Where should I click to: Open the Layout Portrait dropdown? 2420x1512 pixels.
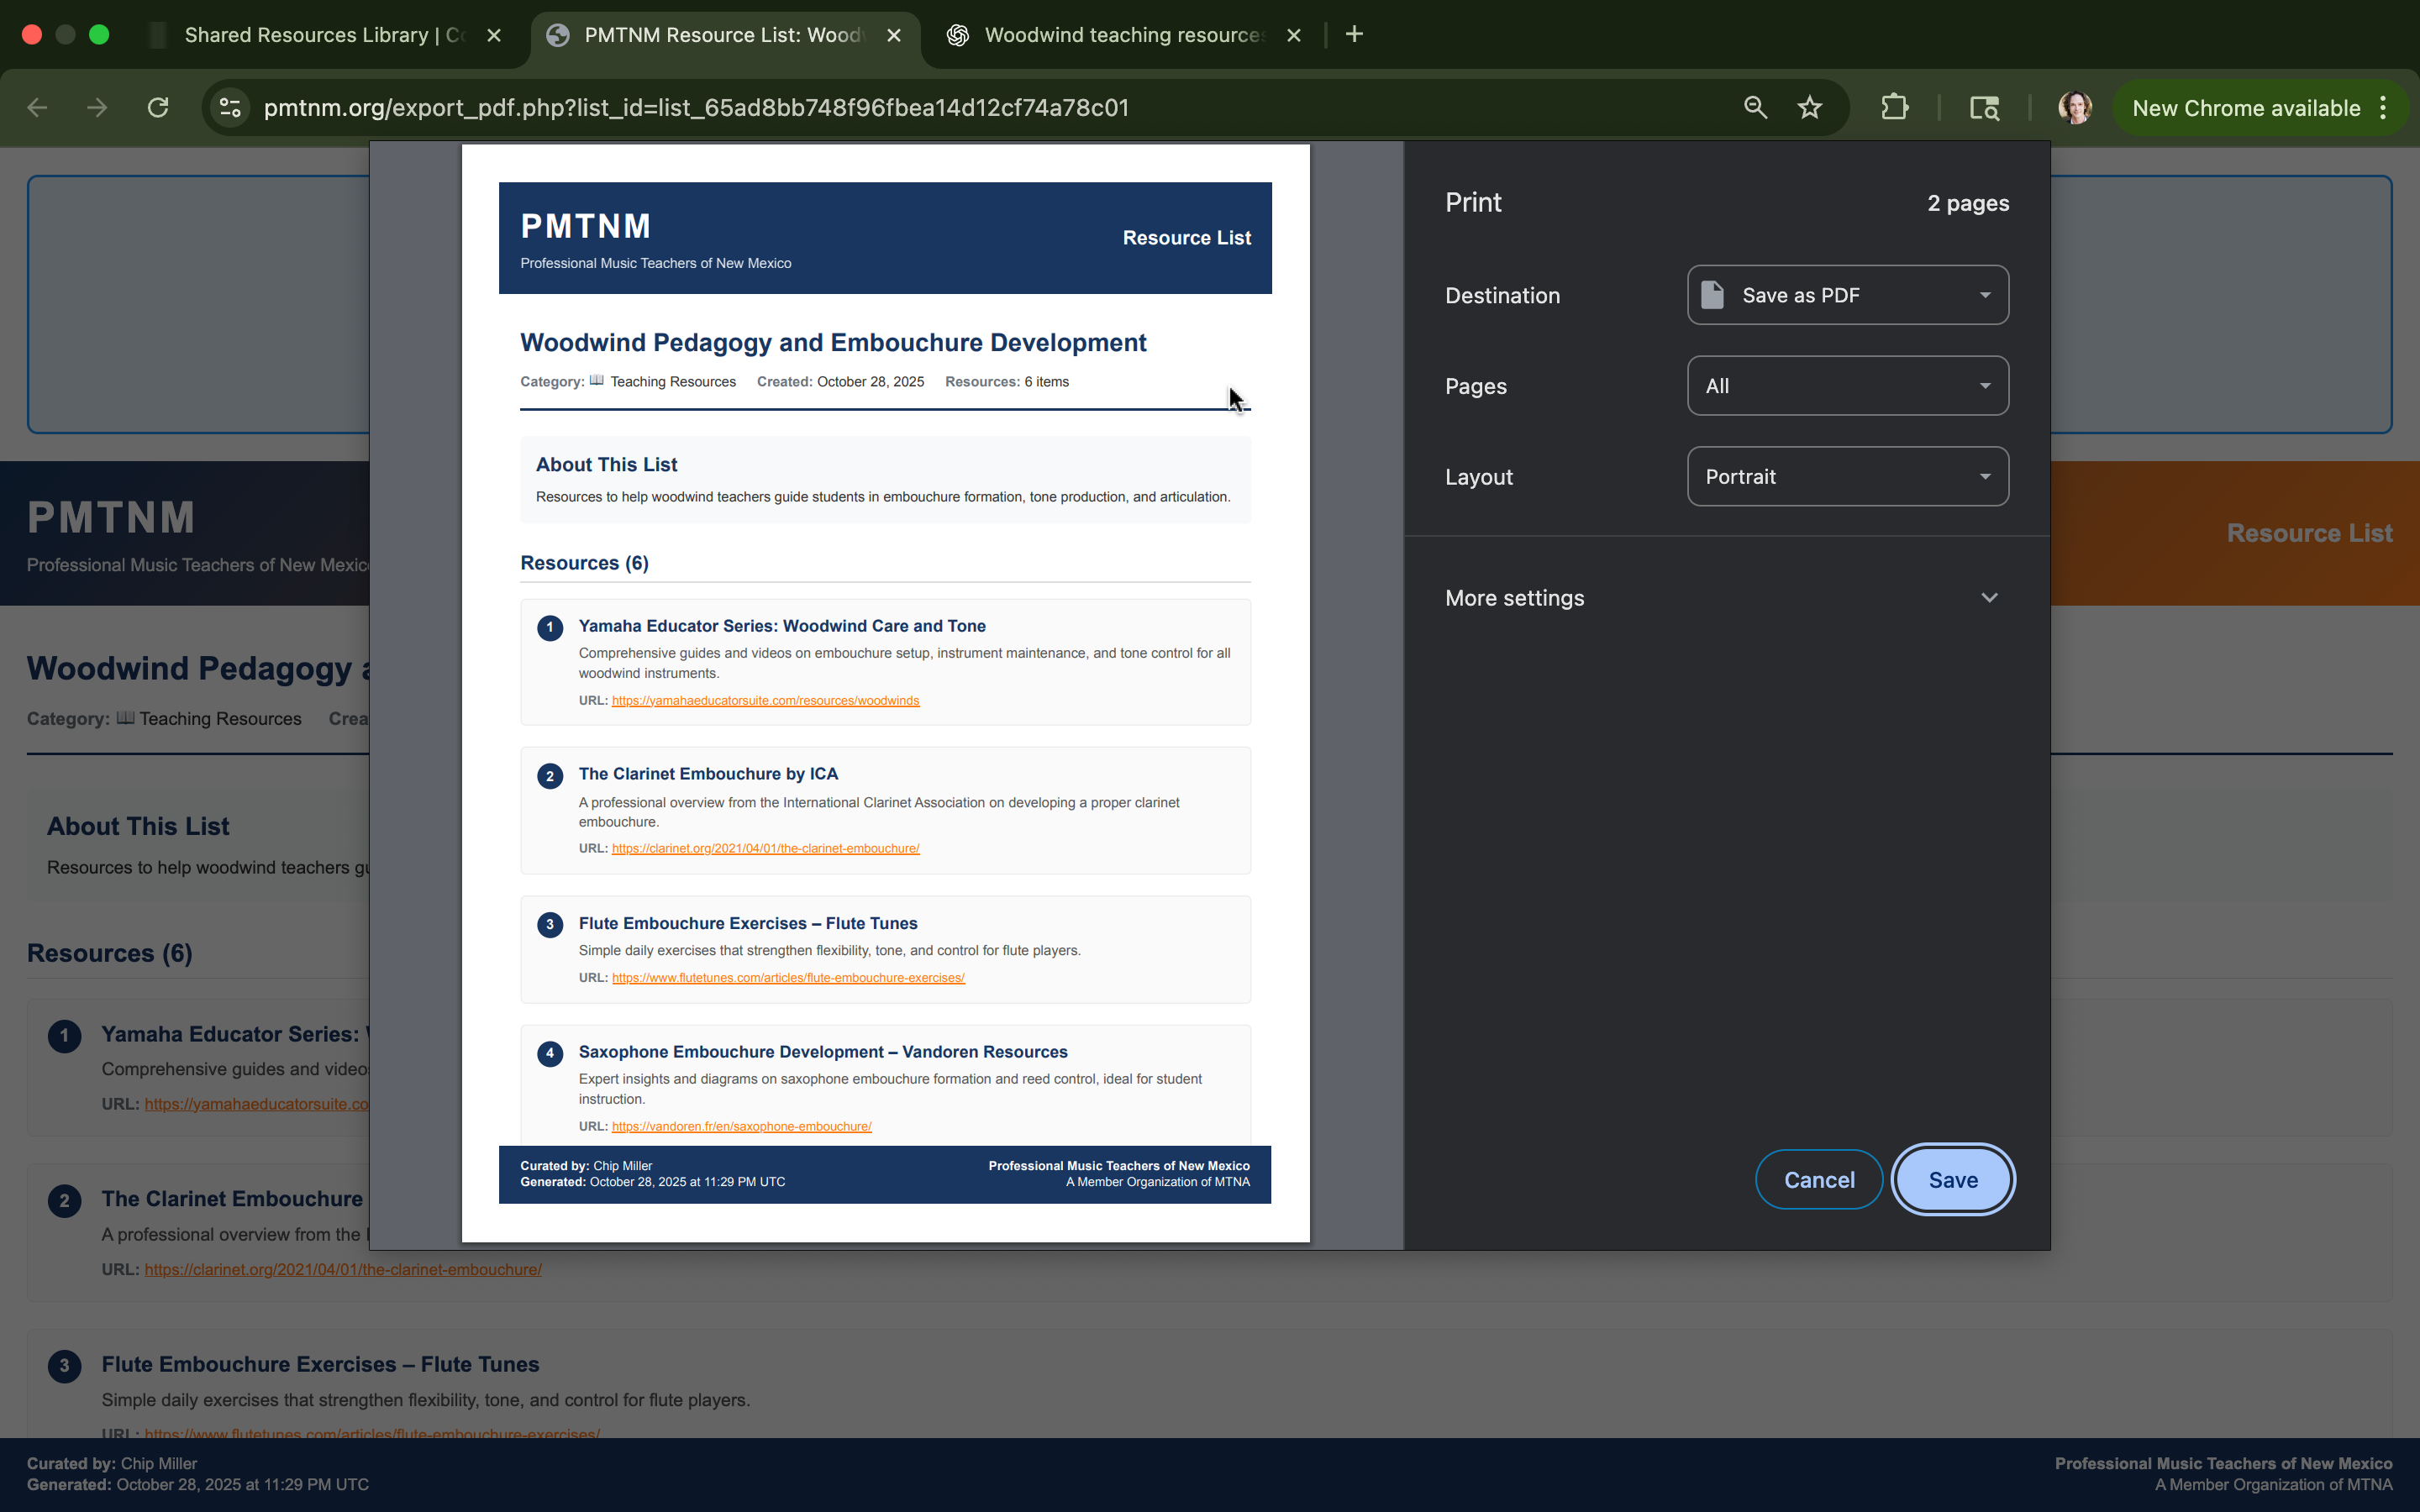coord(1847,477)
